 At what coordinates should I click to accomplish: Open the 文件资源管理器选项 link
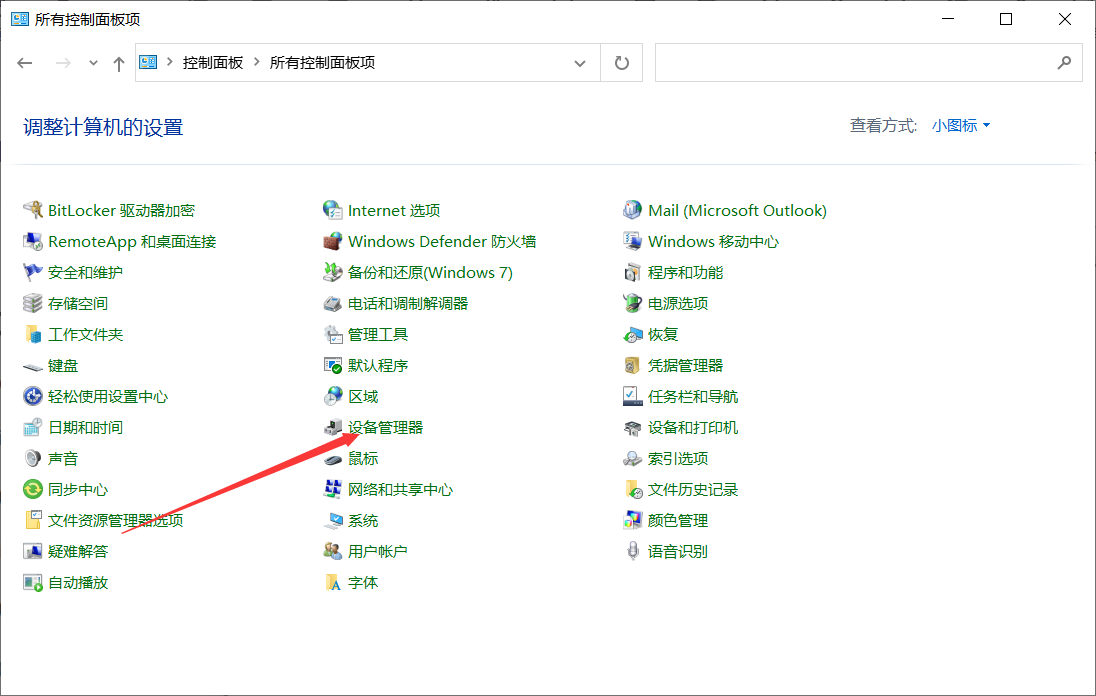click(115, 521)
